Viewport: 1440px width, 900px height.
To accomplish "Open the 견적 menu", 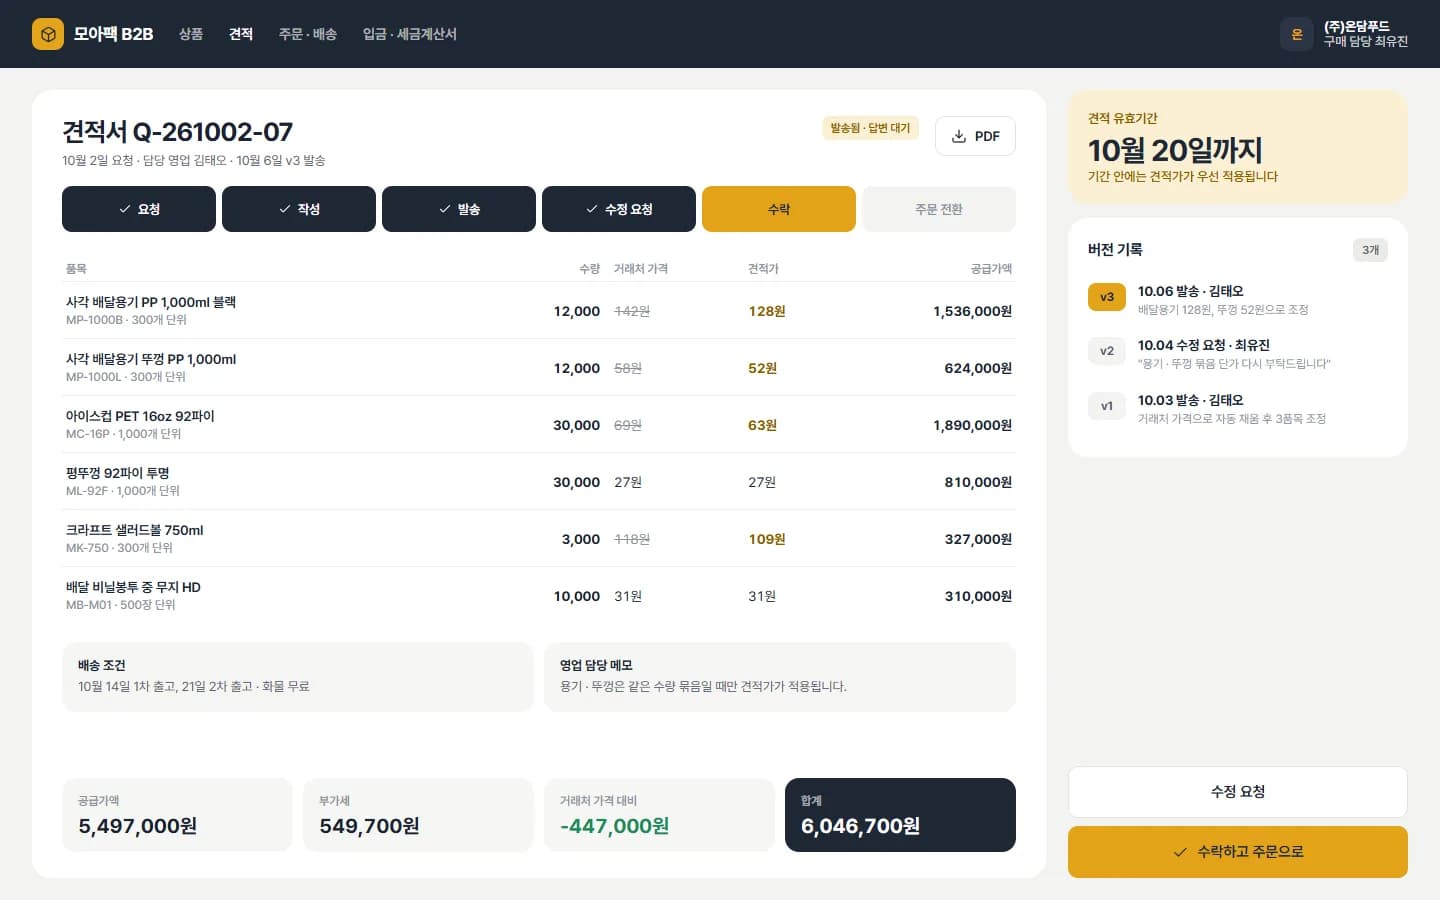I will pos(241,34).
